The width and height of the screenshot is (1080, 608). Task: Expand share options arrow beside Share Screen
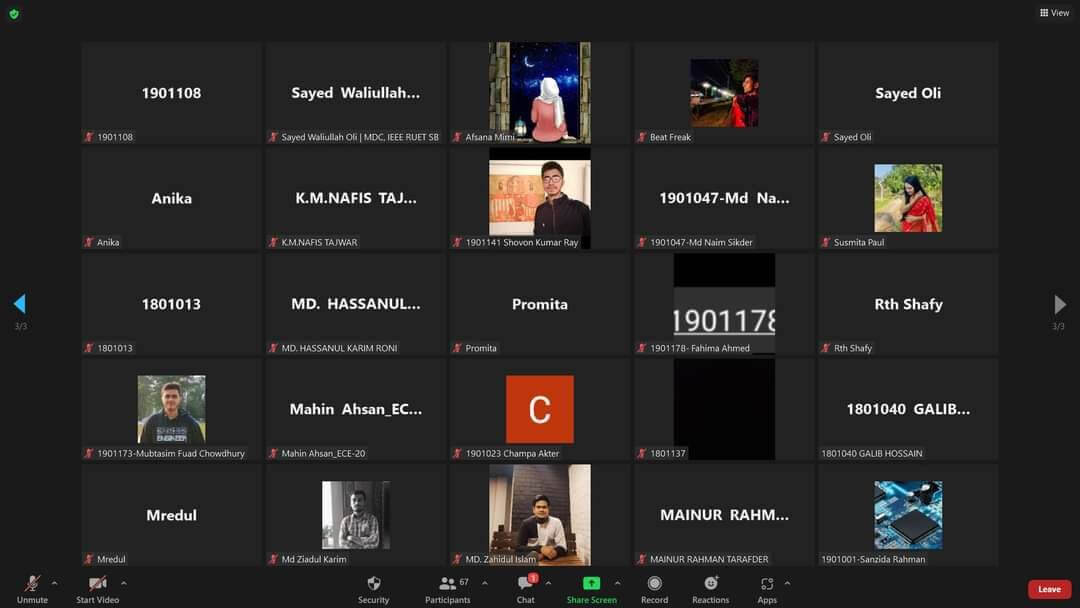click(x=617, y=583)
